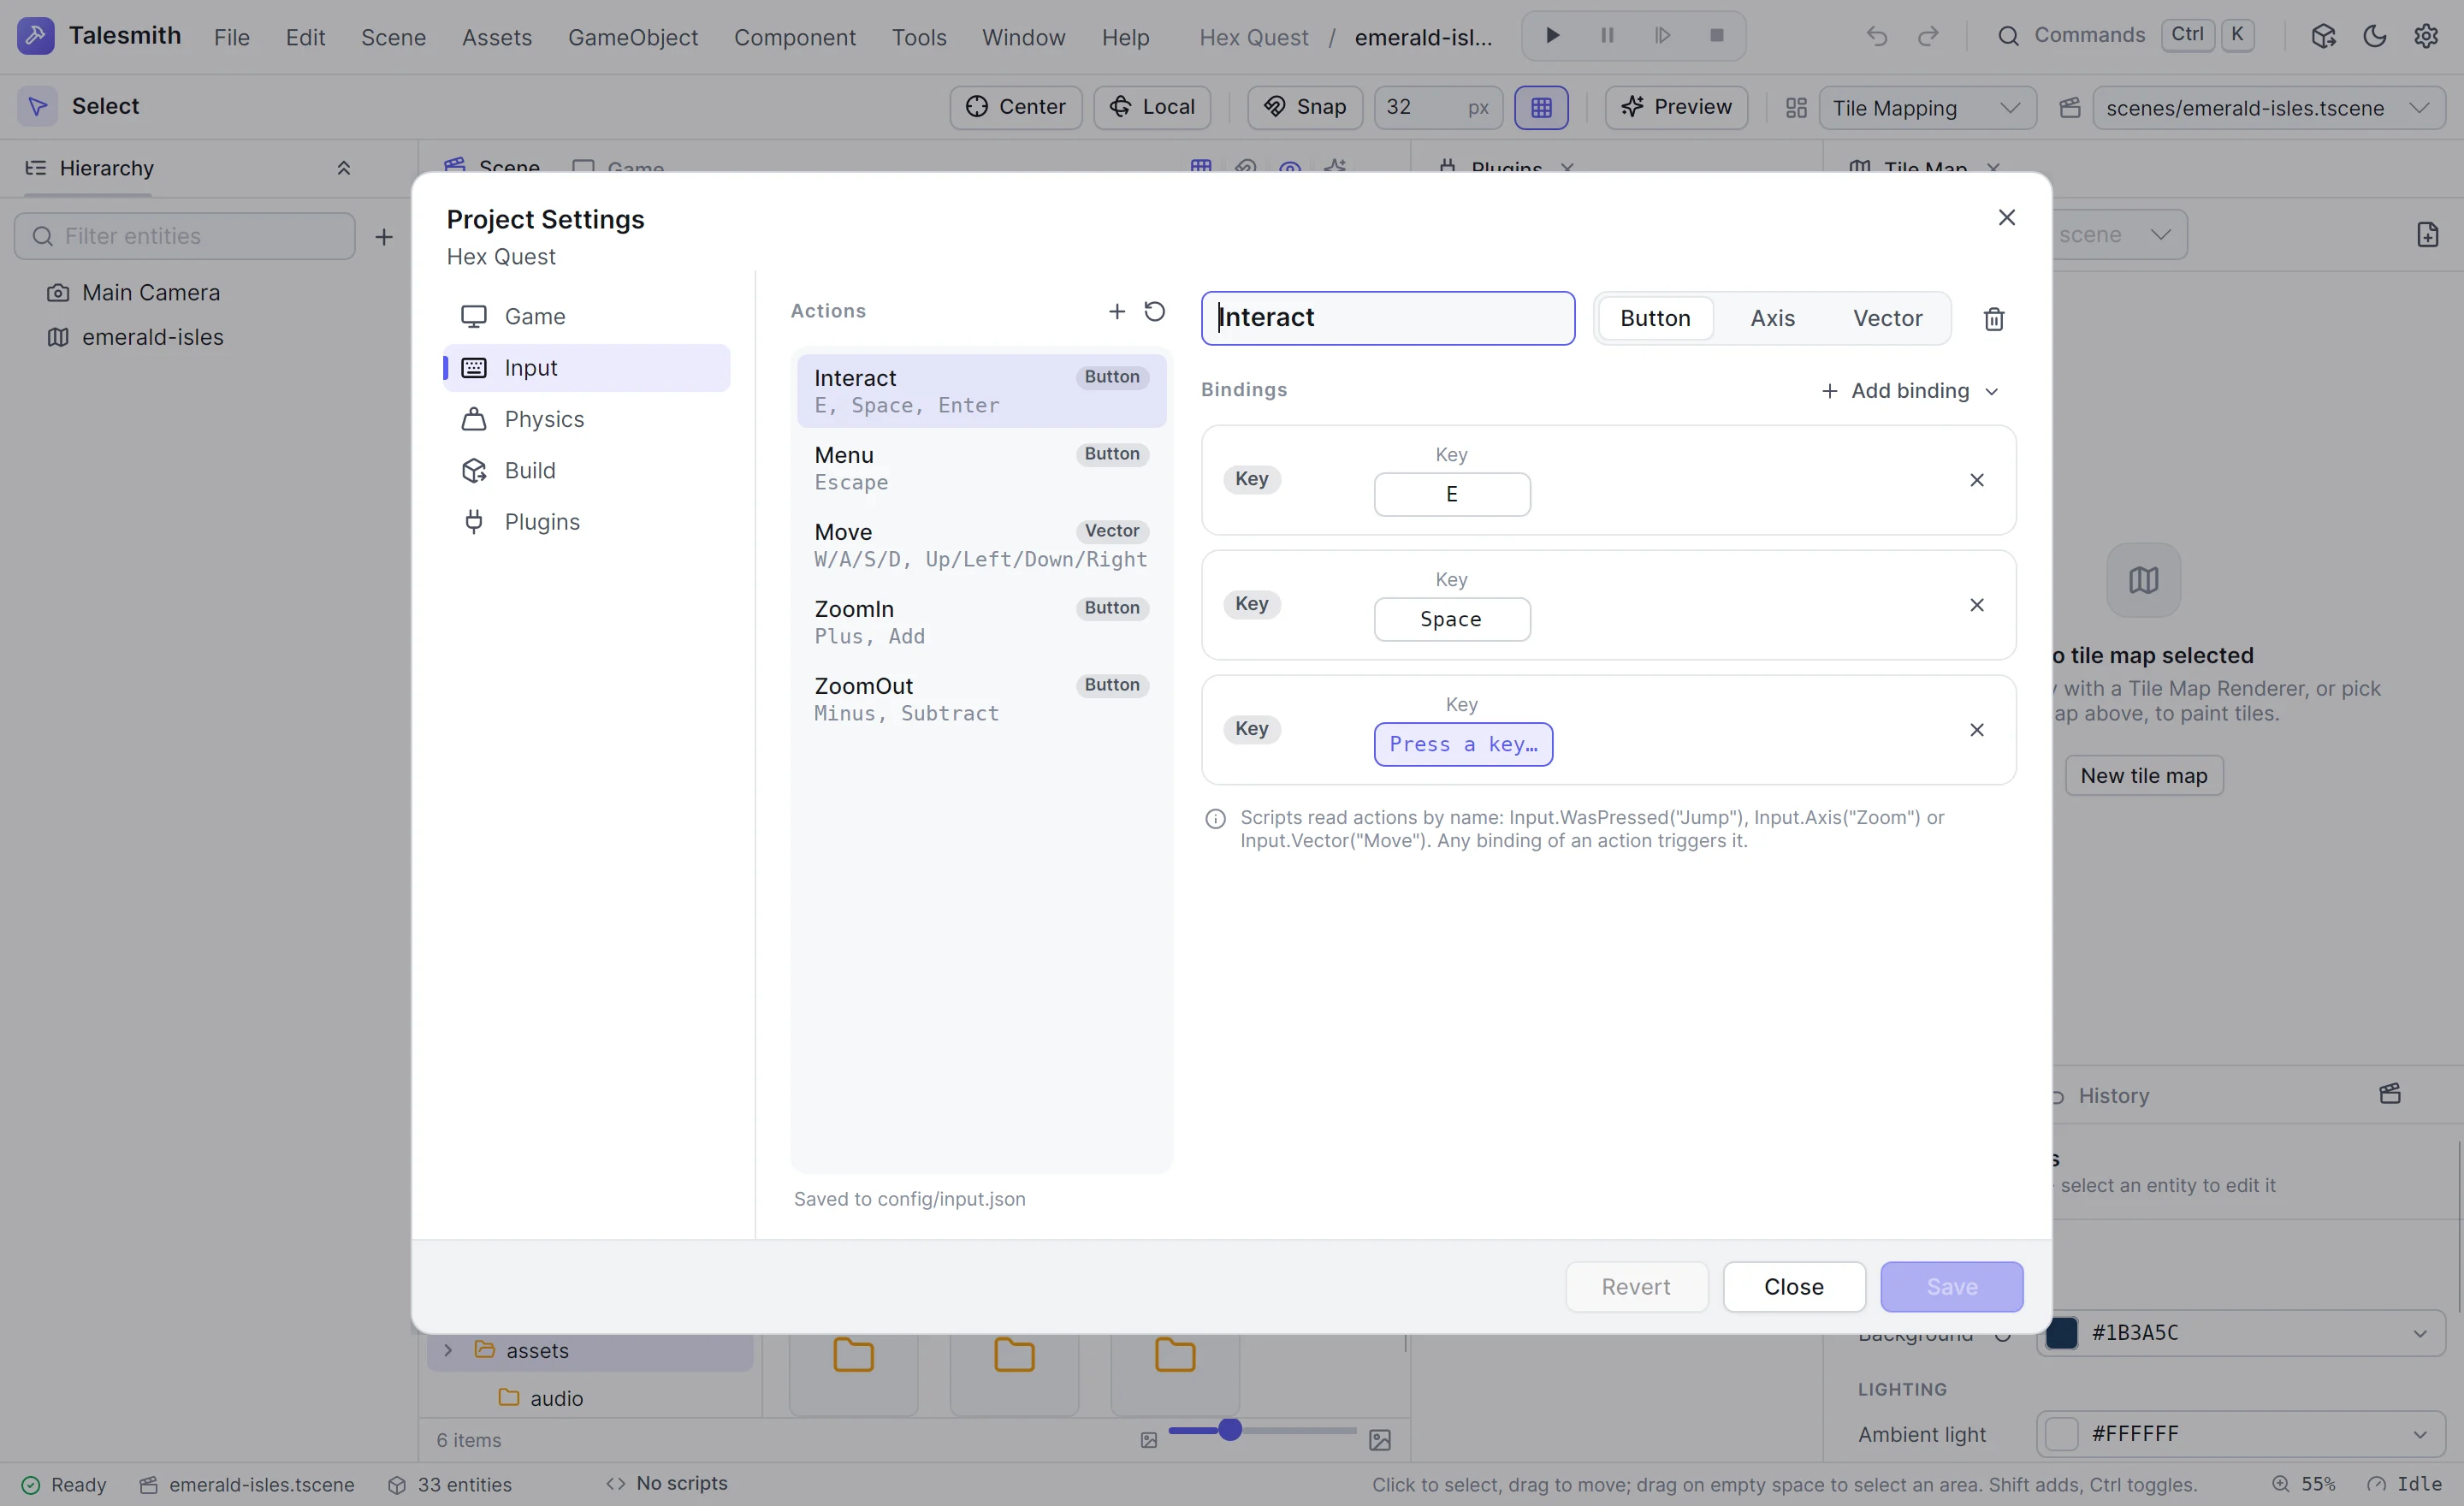This screenshot has height=1506, width=2464.
Task: Delete the Interact action with trash icon
Action: point(1994,319)
